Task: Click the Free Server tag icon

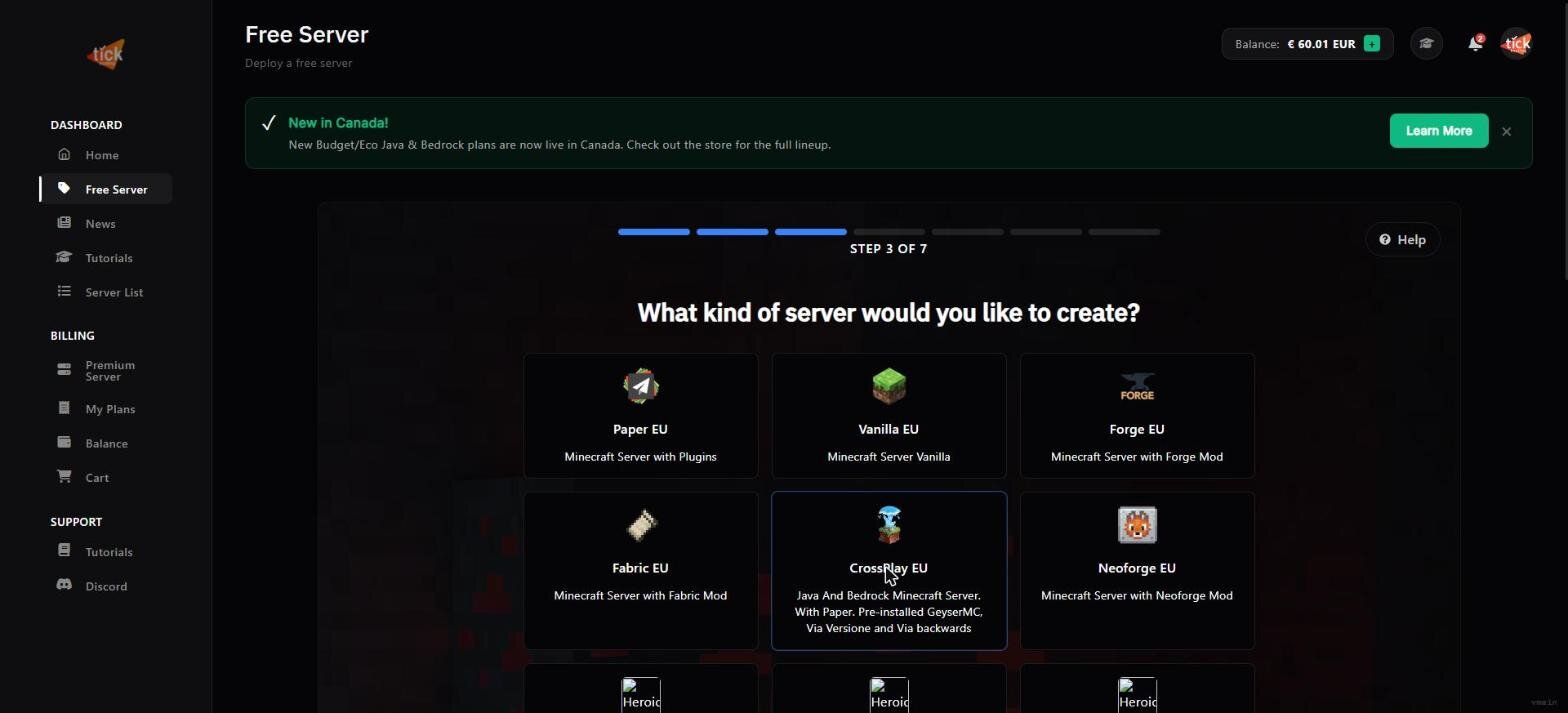Action: 64,188
